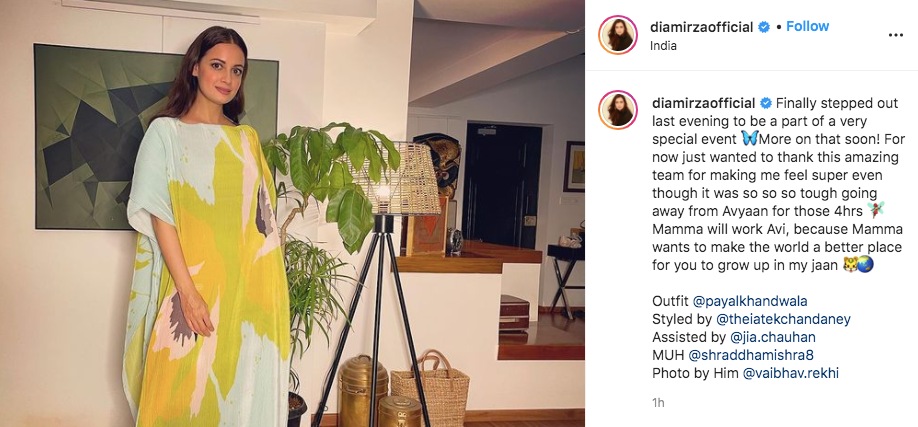Follow diamirzaofficial
Screen dimensions: 918x427
[807, 26]
